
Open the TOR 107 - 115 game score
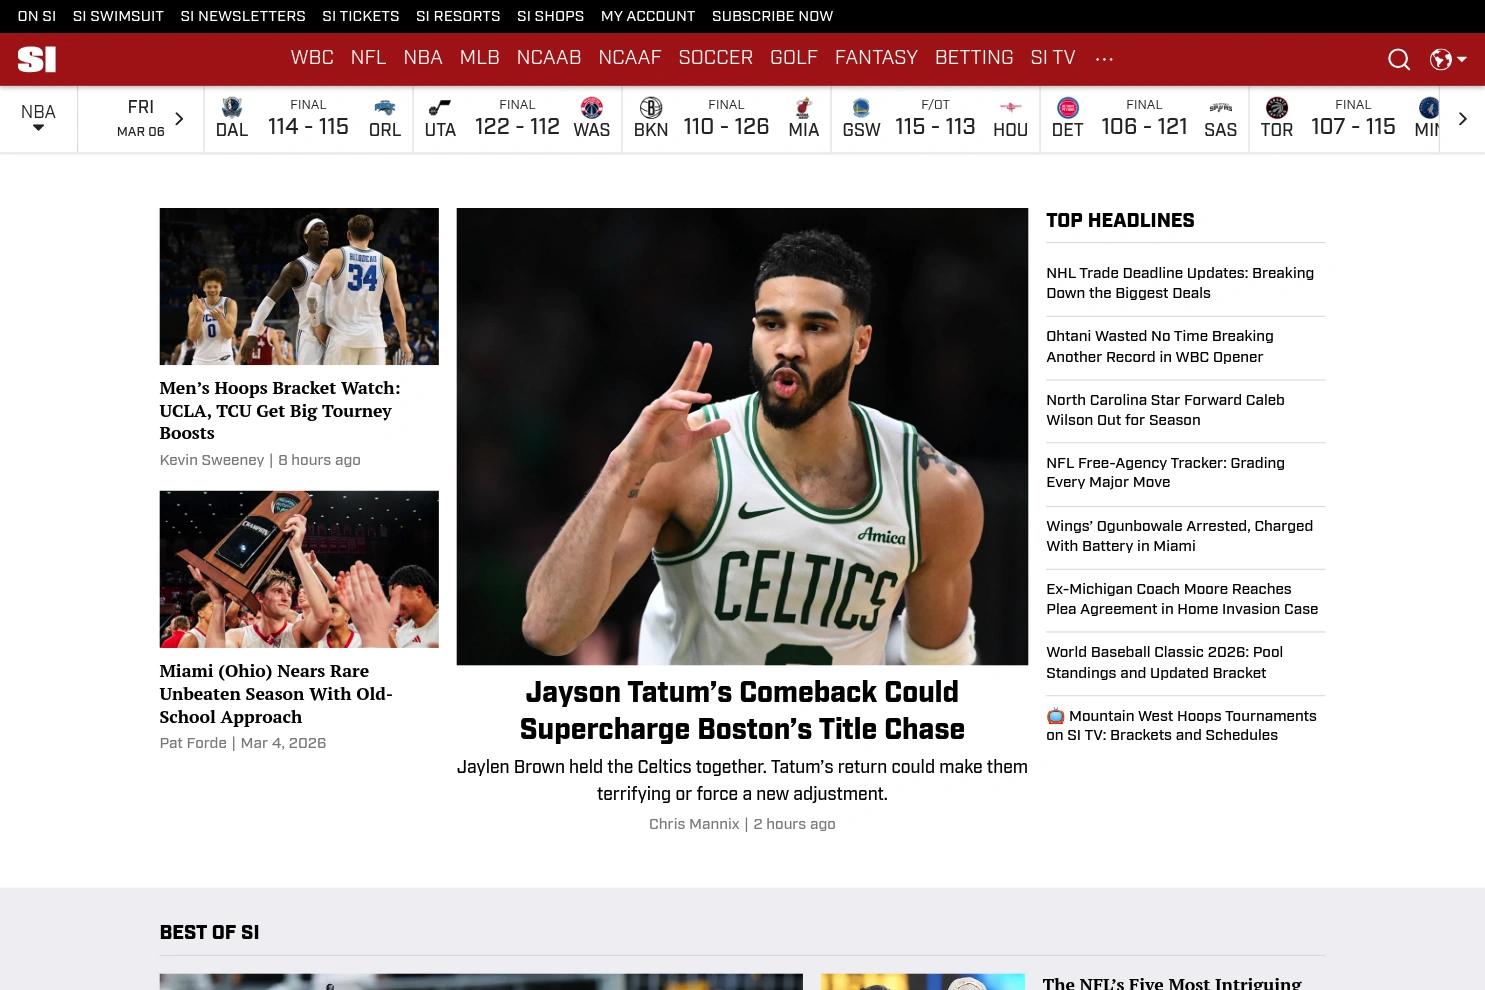(1345, 119)
